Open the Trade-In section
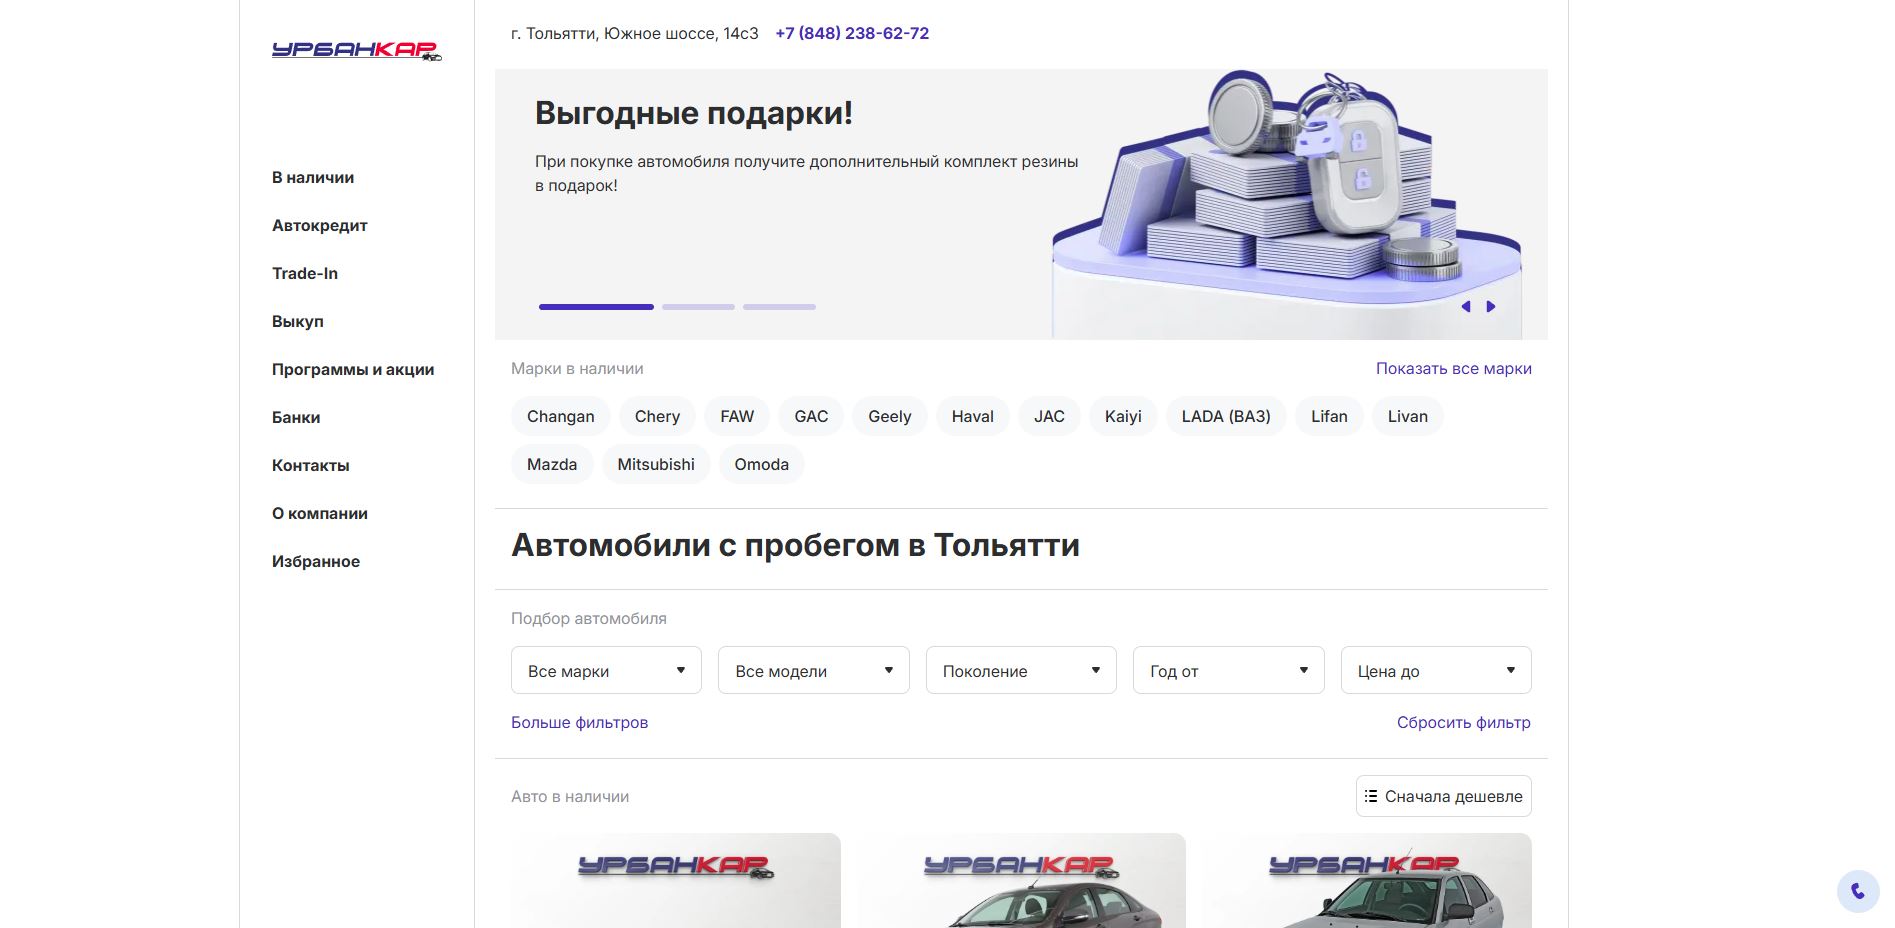 [304, 273]
